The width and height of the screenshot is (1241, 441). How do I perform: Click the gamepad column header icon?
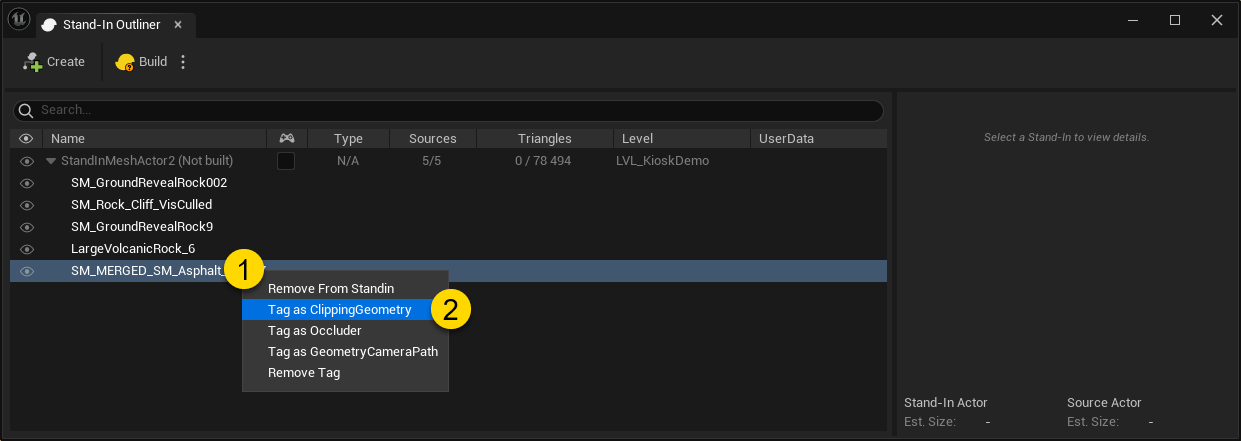tap(286, 139)
